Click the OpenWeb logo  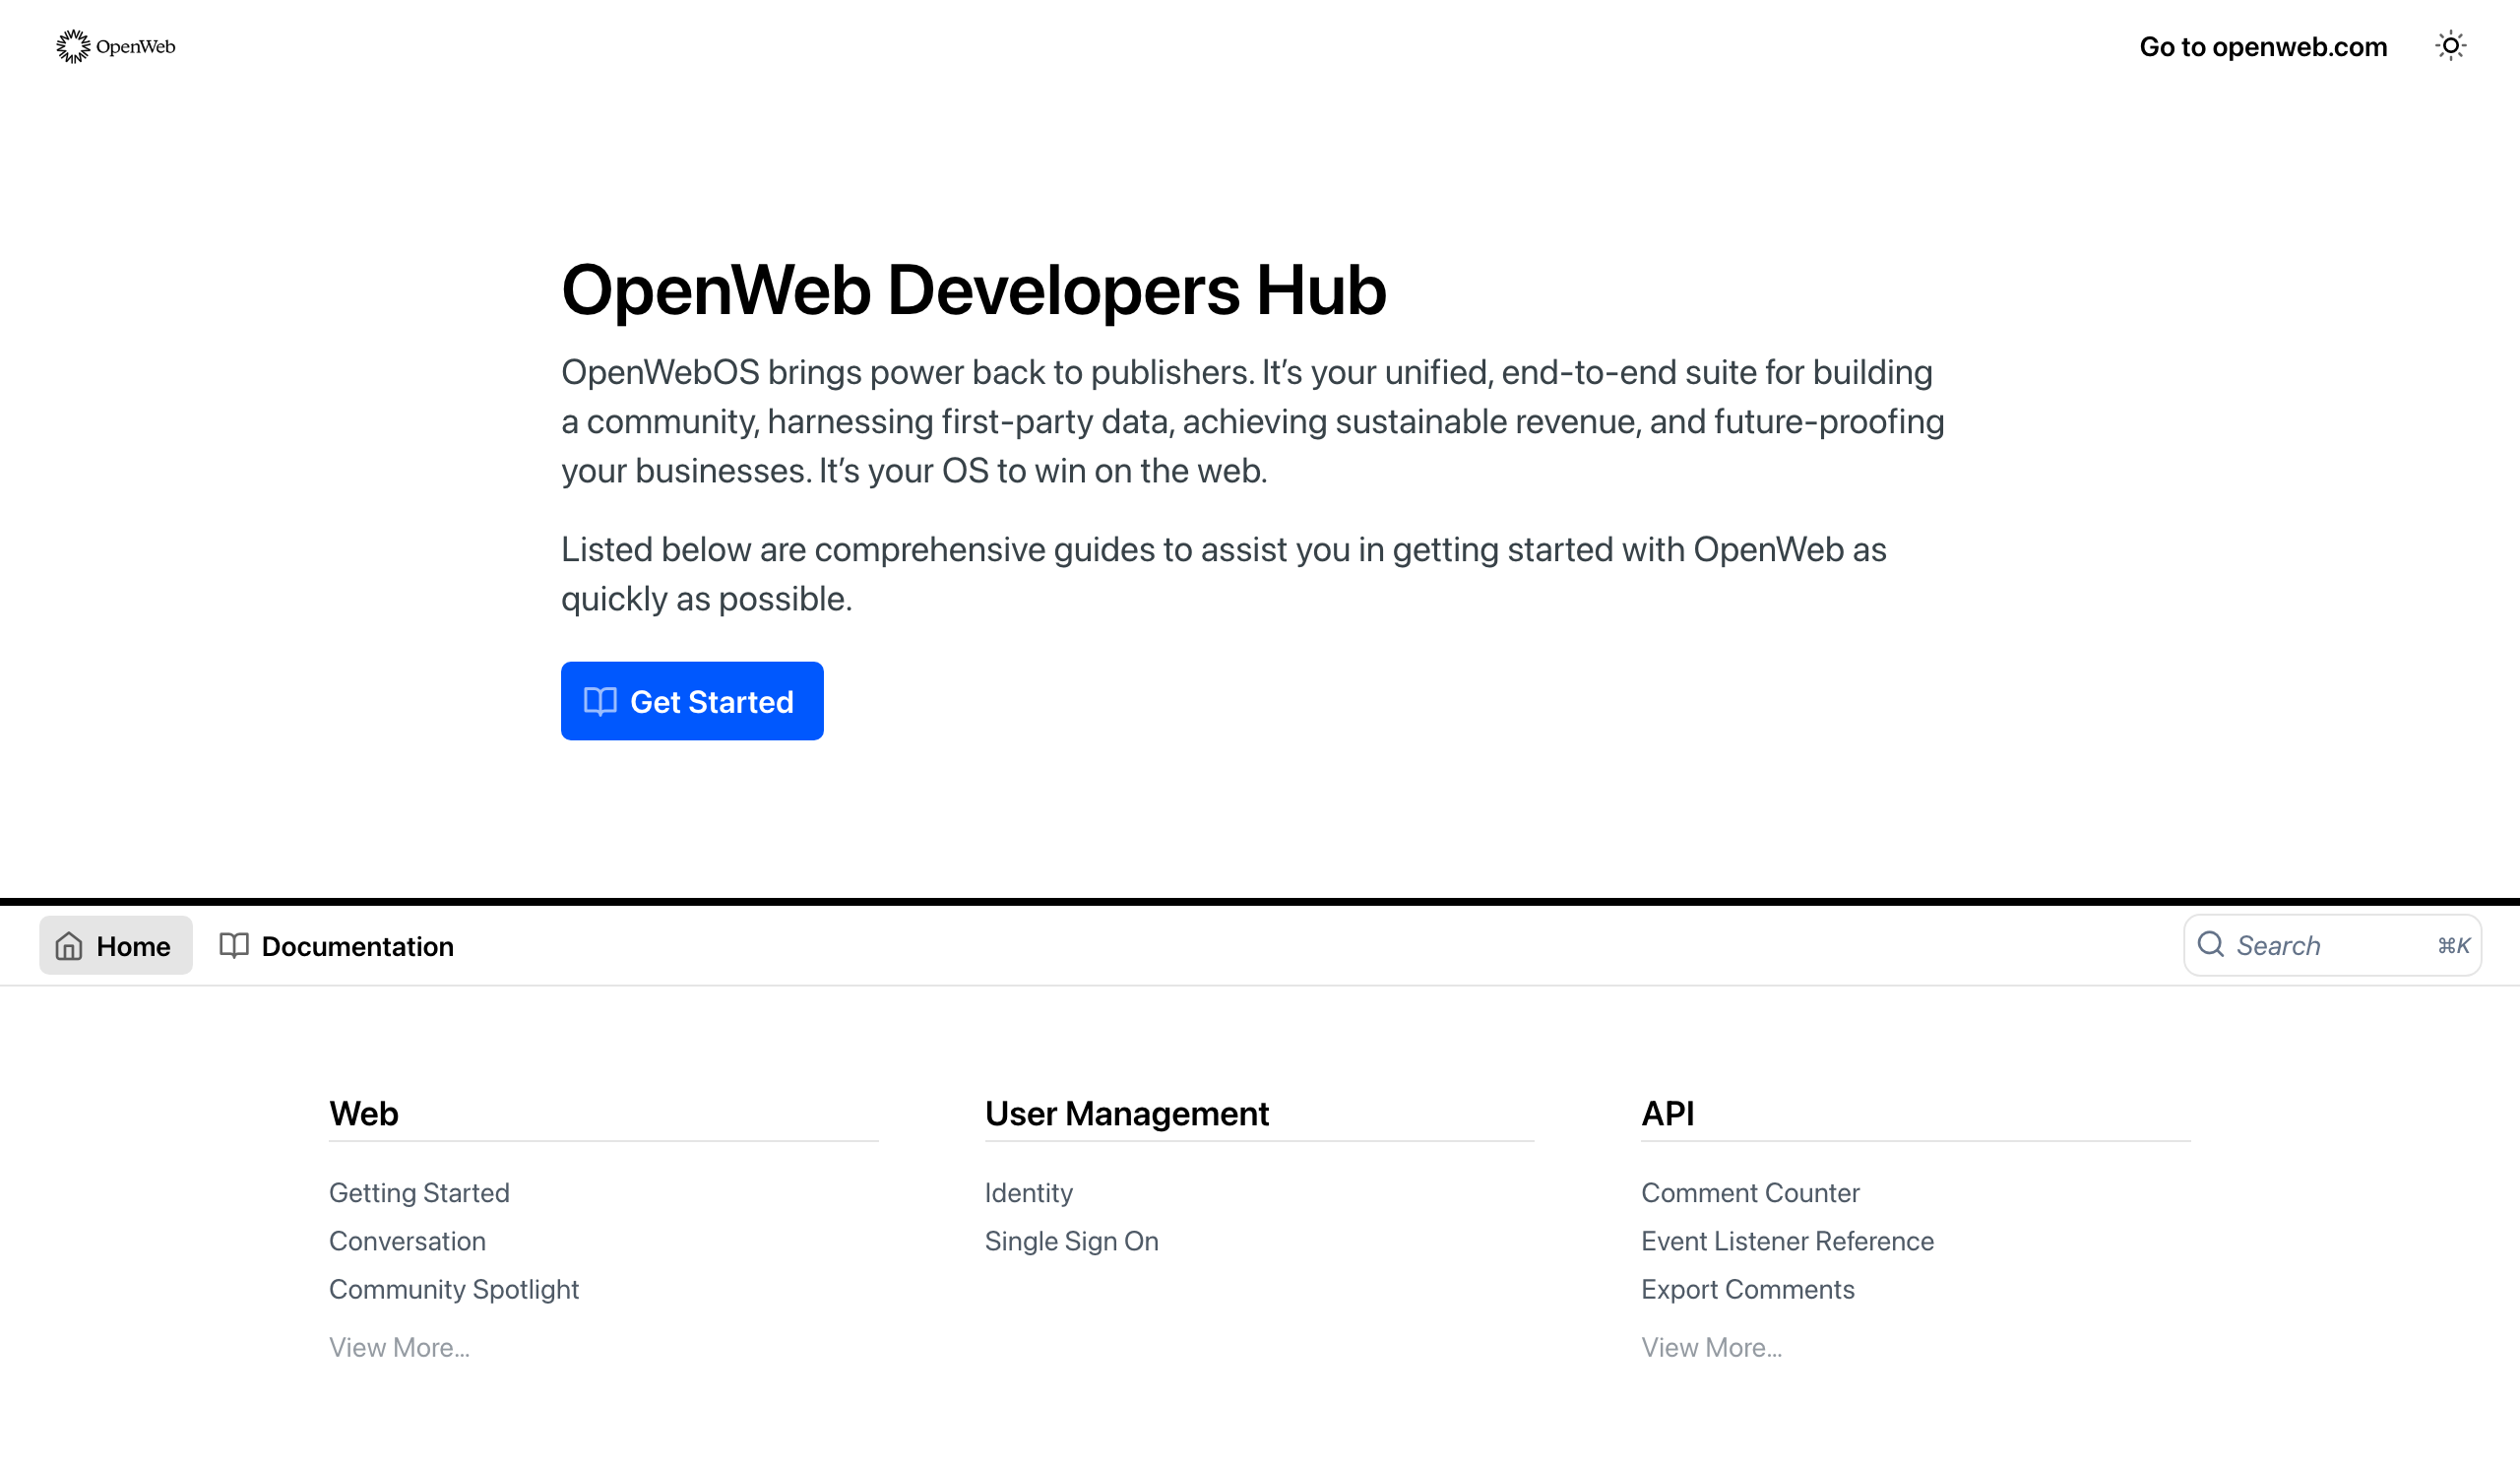[116, 46]
